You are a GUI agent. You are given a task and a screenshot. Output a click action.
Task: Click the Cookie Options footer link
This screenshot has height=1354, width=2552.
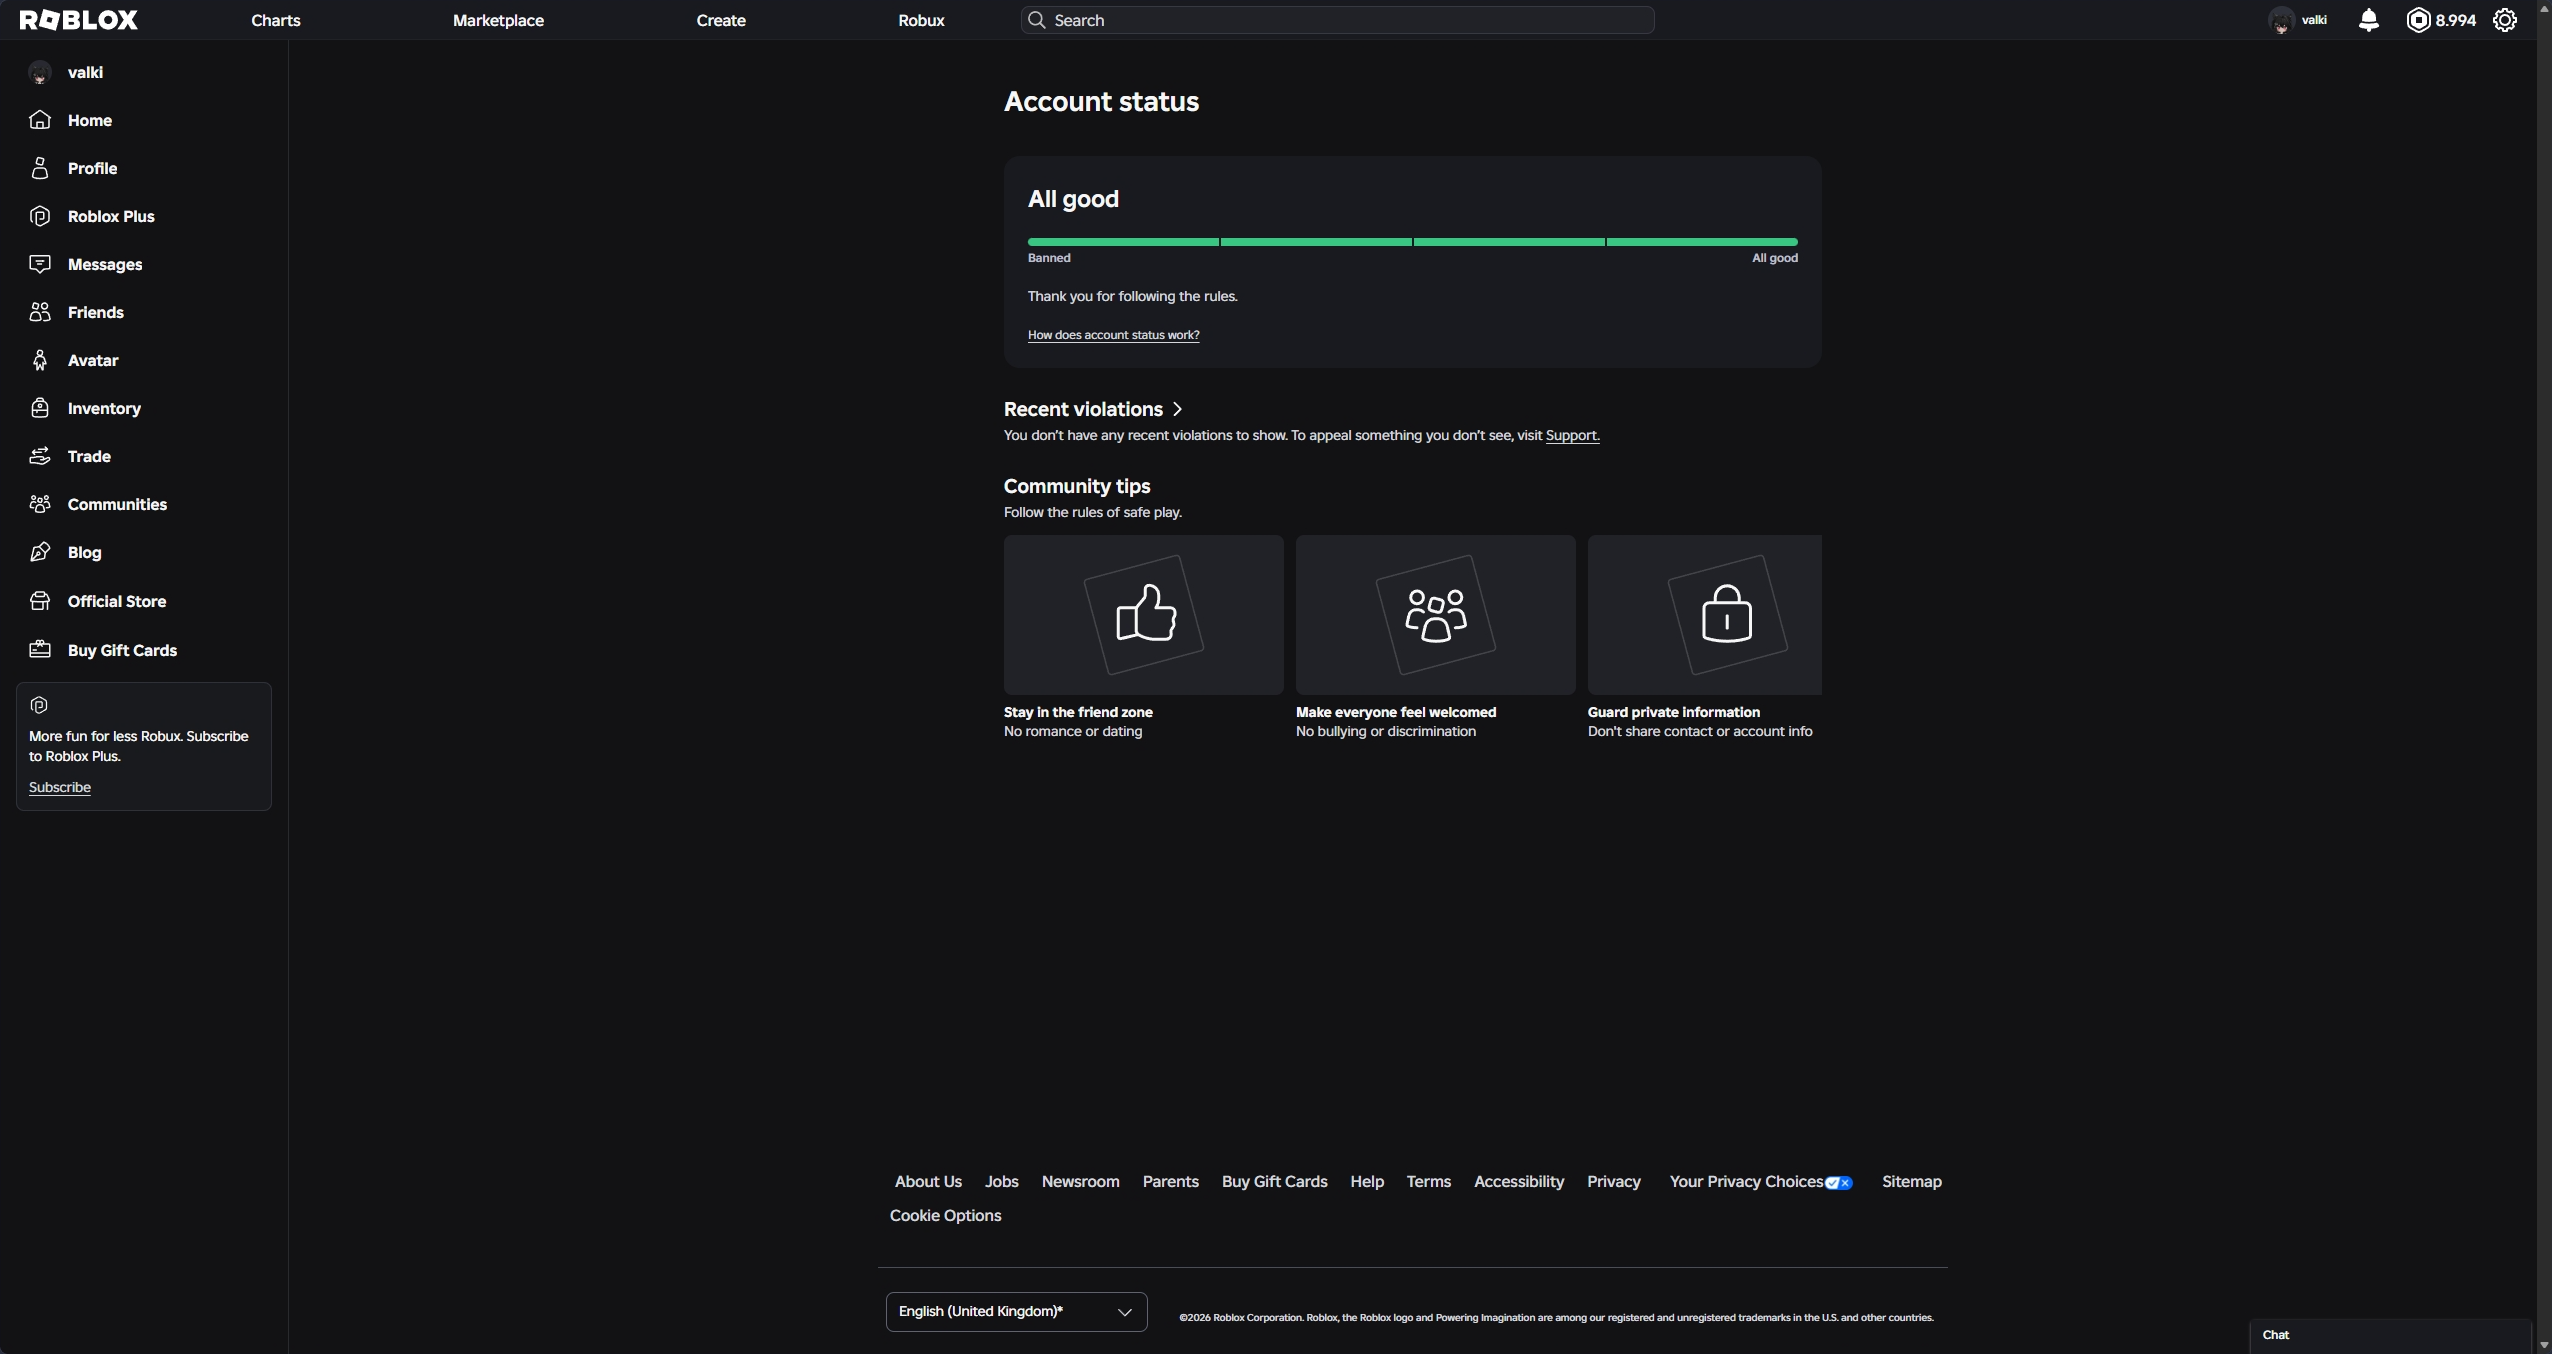click(x=945, y=1216)
